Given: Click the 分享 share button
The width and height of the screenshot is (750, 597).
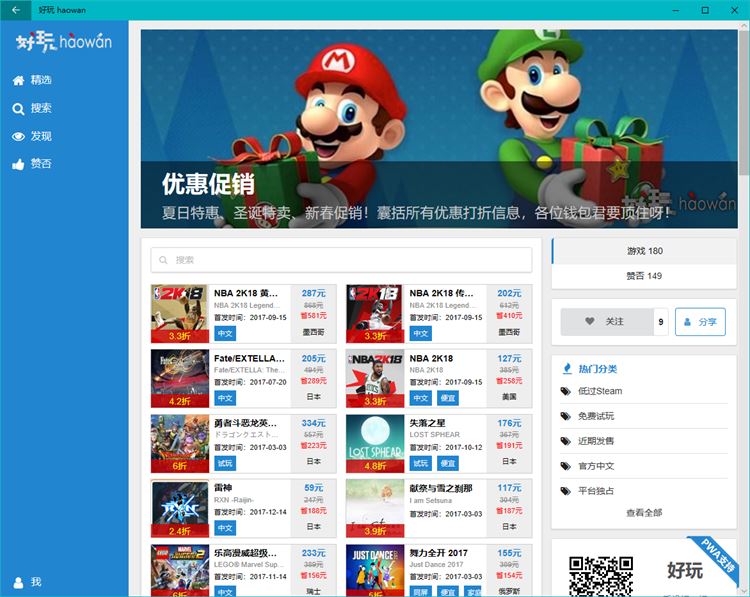Looking at the screenshot, I should coord(700,322).
